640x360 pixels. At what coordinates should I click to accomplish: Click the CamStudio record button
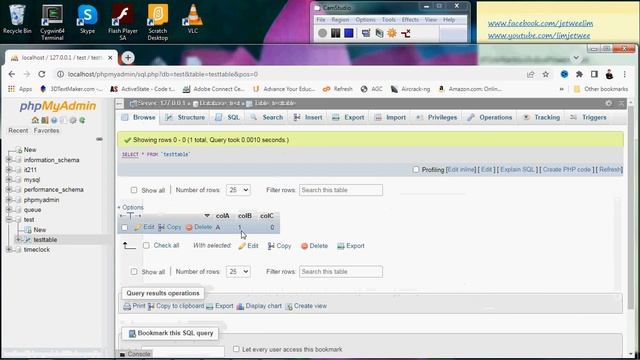(x=322, y=33)
